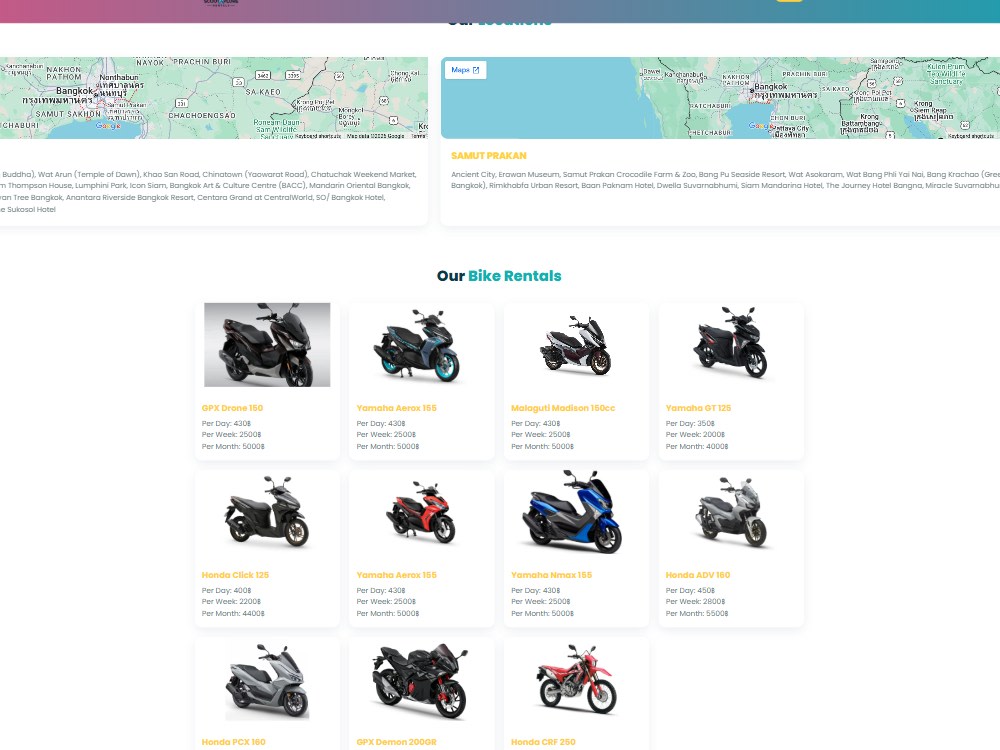This screenshot has width=1000, height=750.
Task: Select the Per Week price on Yamaha Nmax 155
Action: click(541, 602)
